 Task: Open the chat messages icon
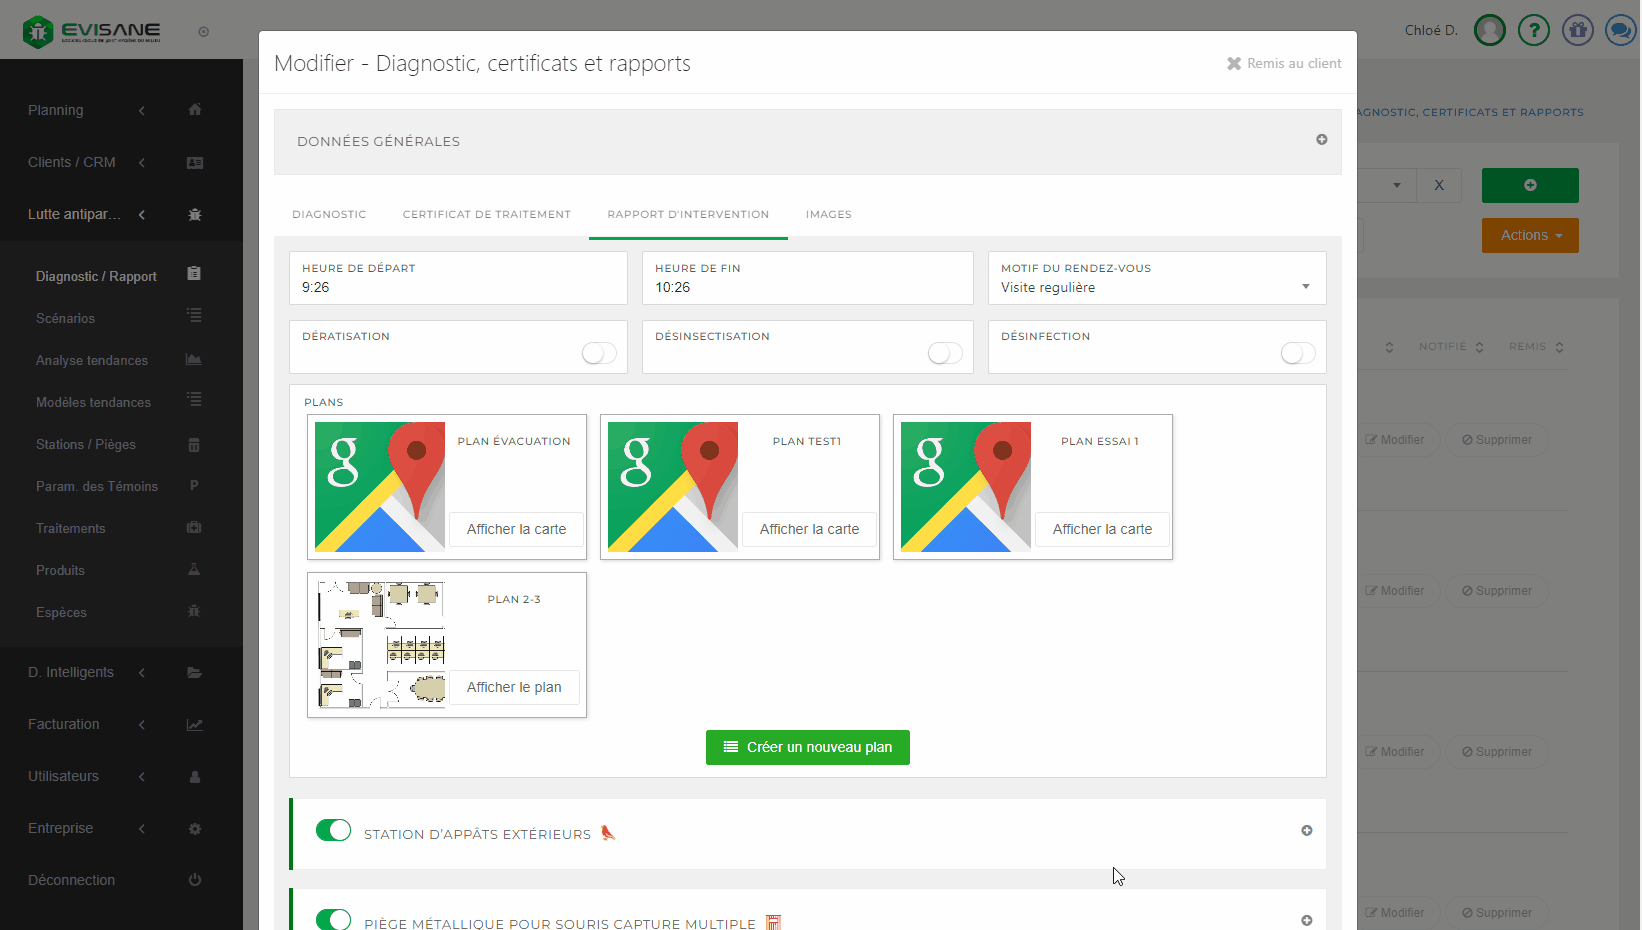(1620, 30)
